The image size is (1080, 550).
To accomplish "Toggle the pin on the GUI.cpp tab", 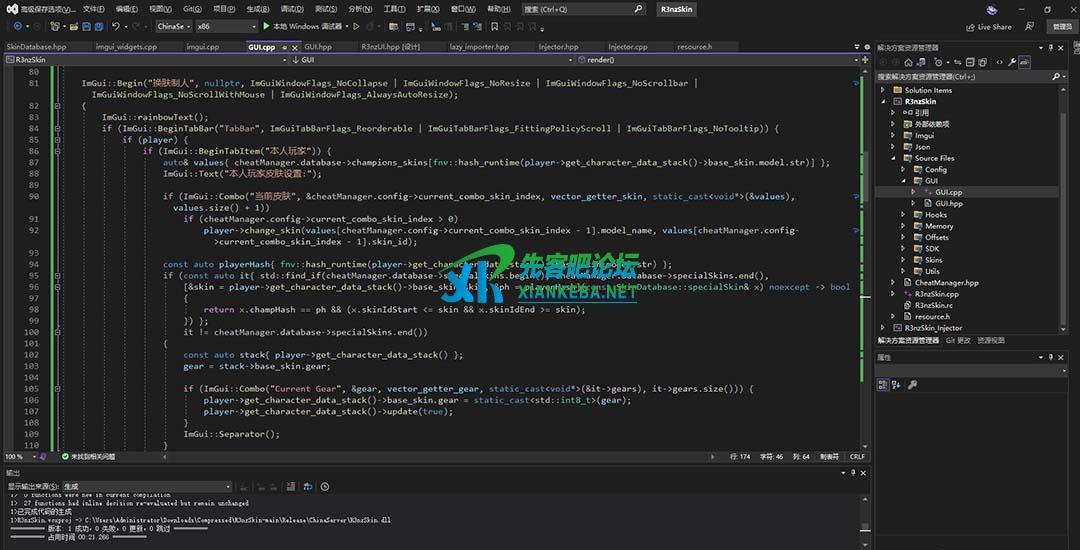I will coord(282,47).
